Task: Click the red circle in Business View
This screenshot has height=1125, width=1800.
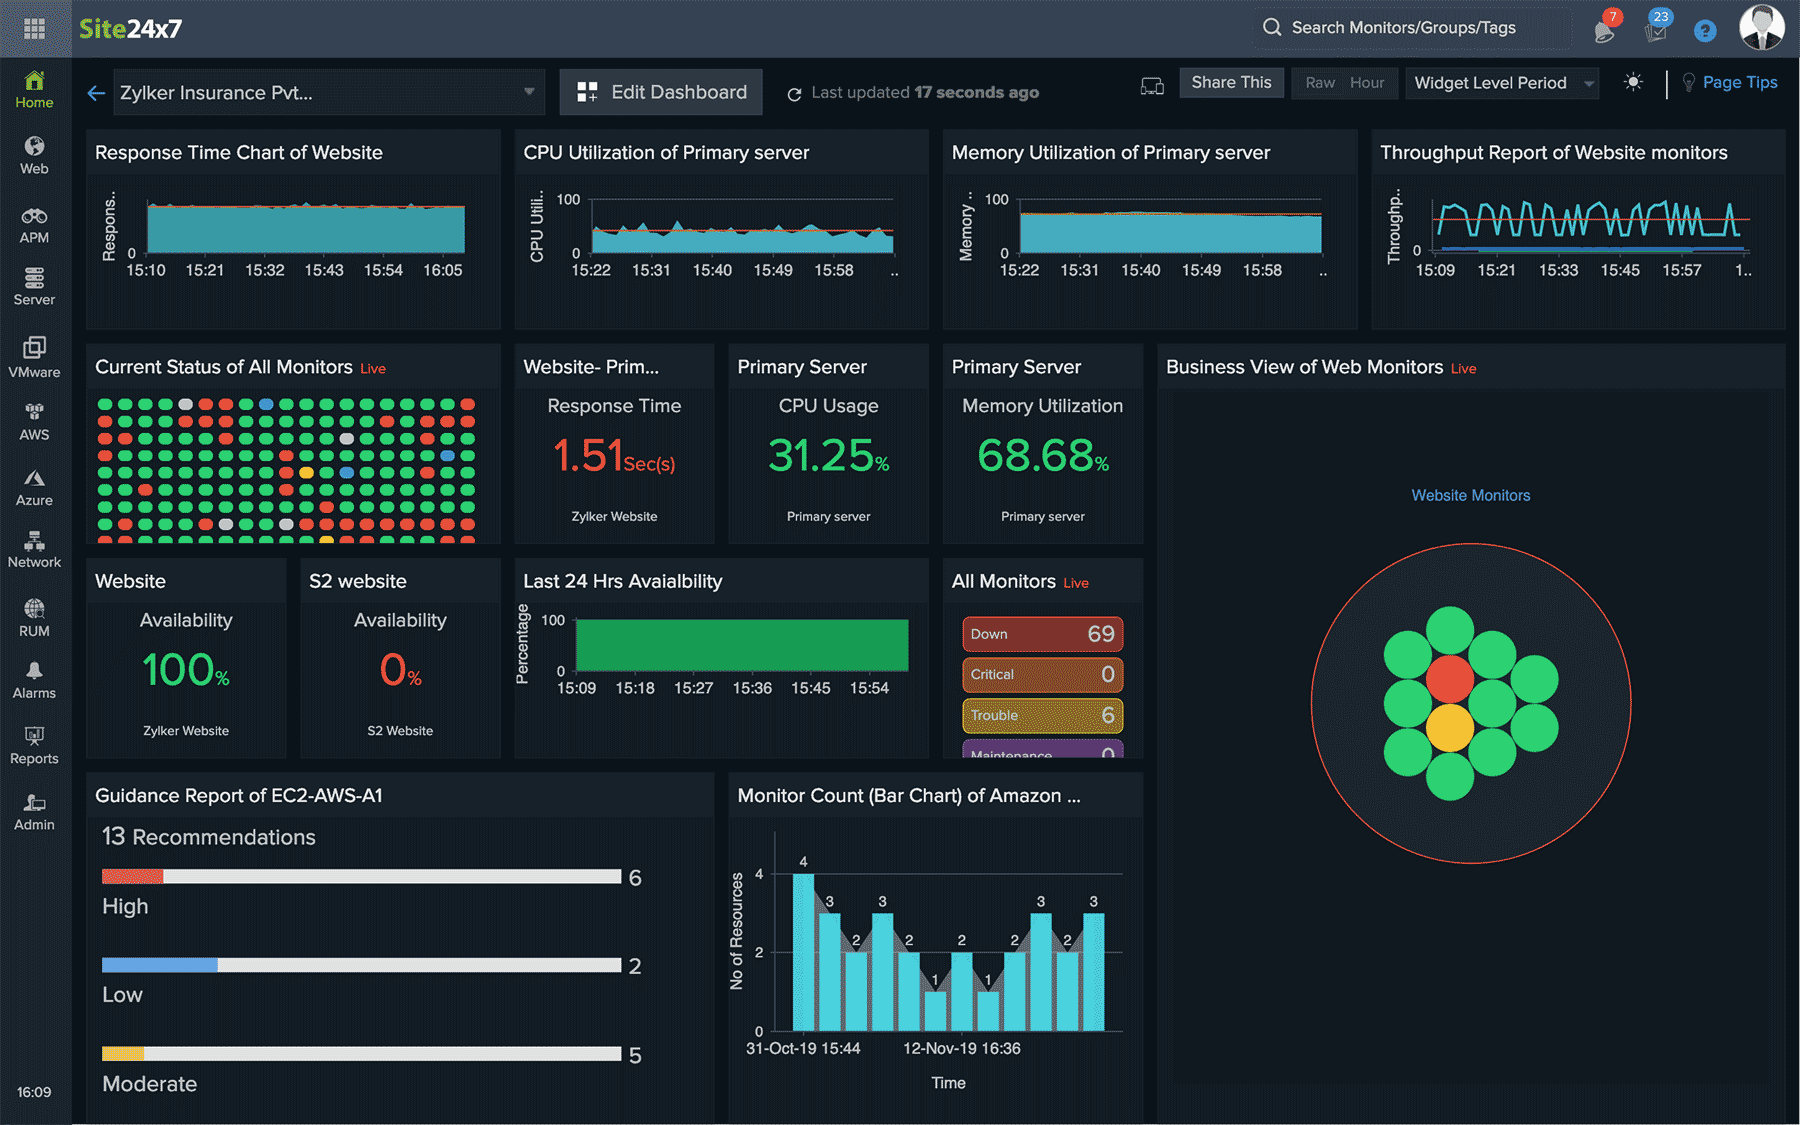Action: coord(1450,679)
